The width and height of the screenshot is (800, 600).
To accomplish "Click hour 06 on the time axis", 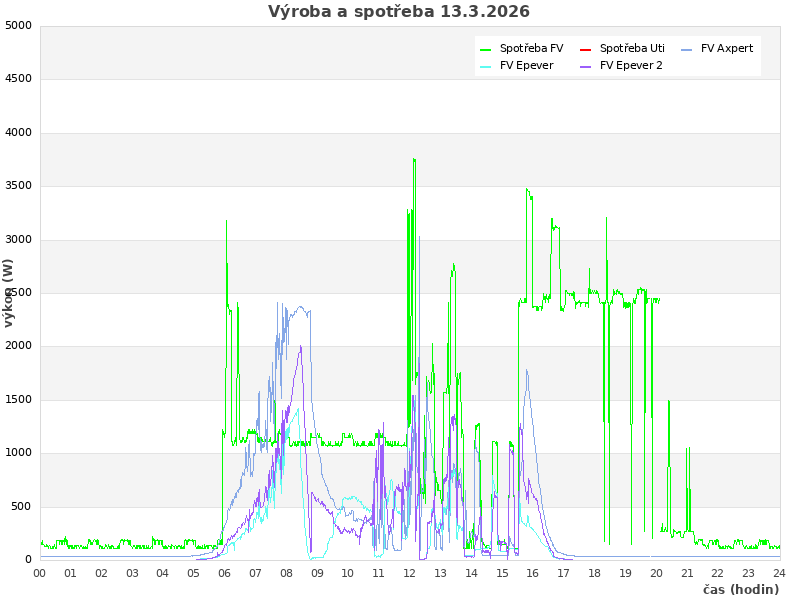I will coord(225,573).
